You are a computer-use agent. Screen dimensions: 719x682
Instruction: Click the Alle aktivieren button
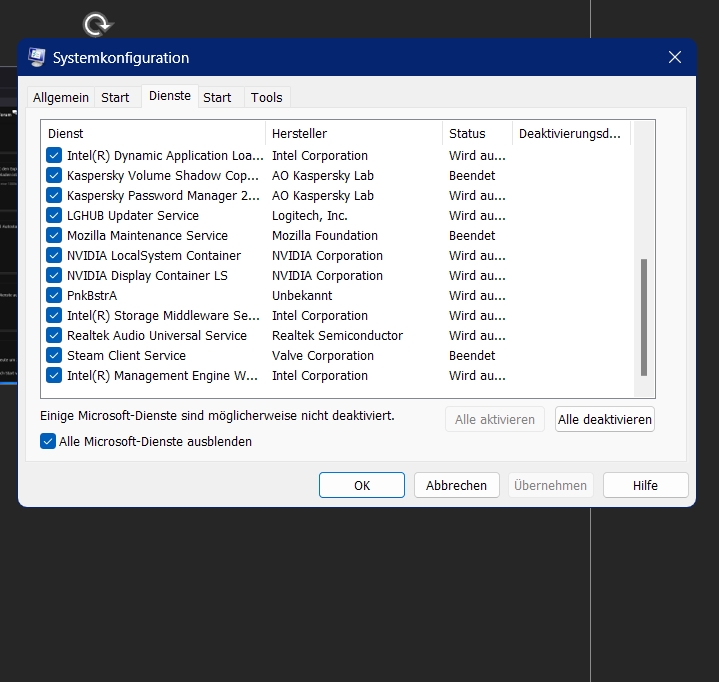click(495, 419)
